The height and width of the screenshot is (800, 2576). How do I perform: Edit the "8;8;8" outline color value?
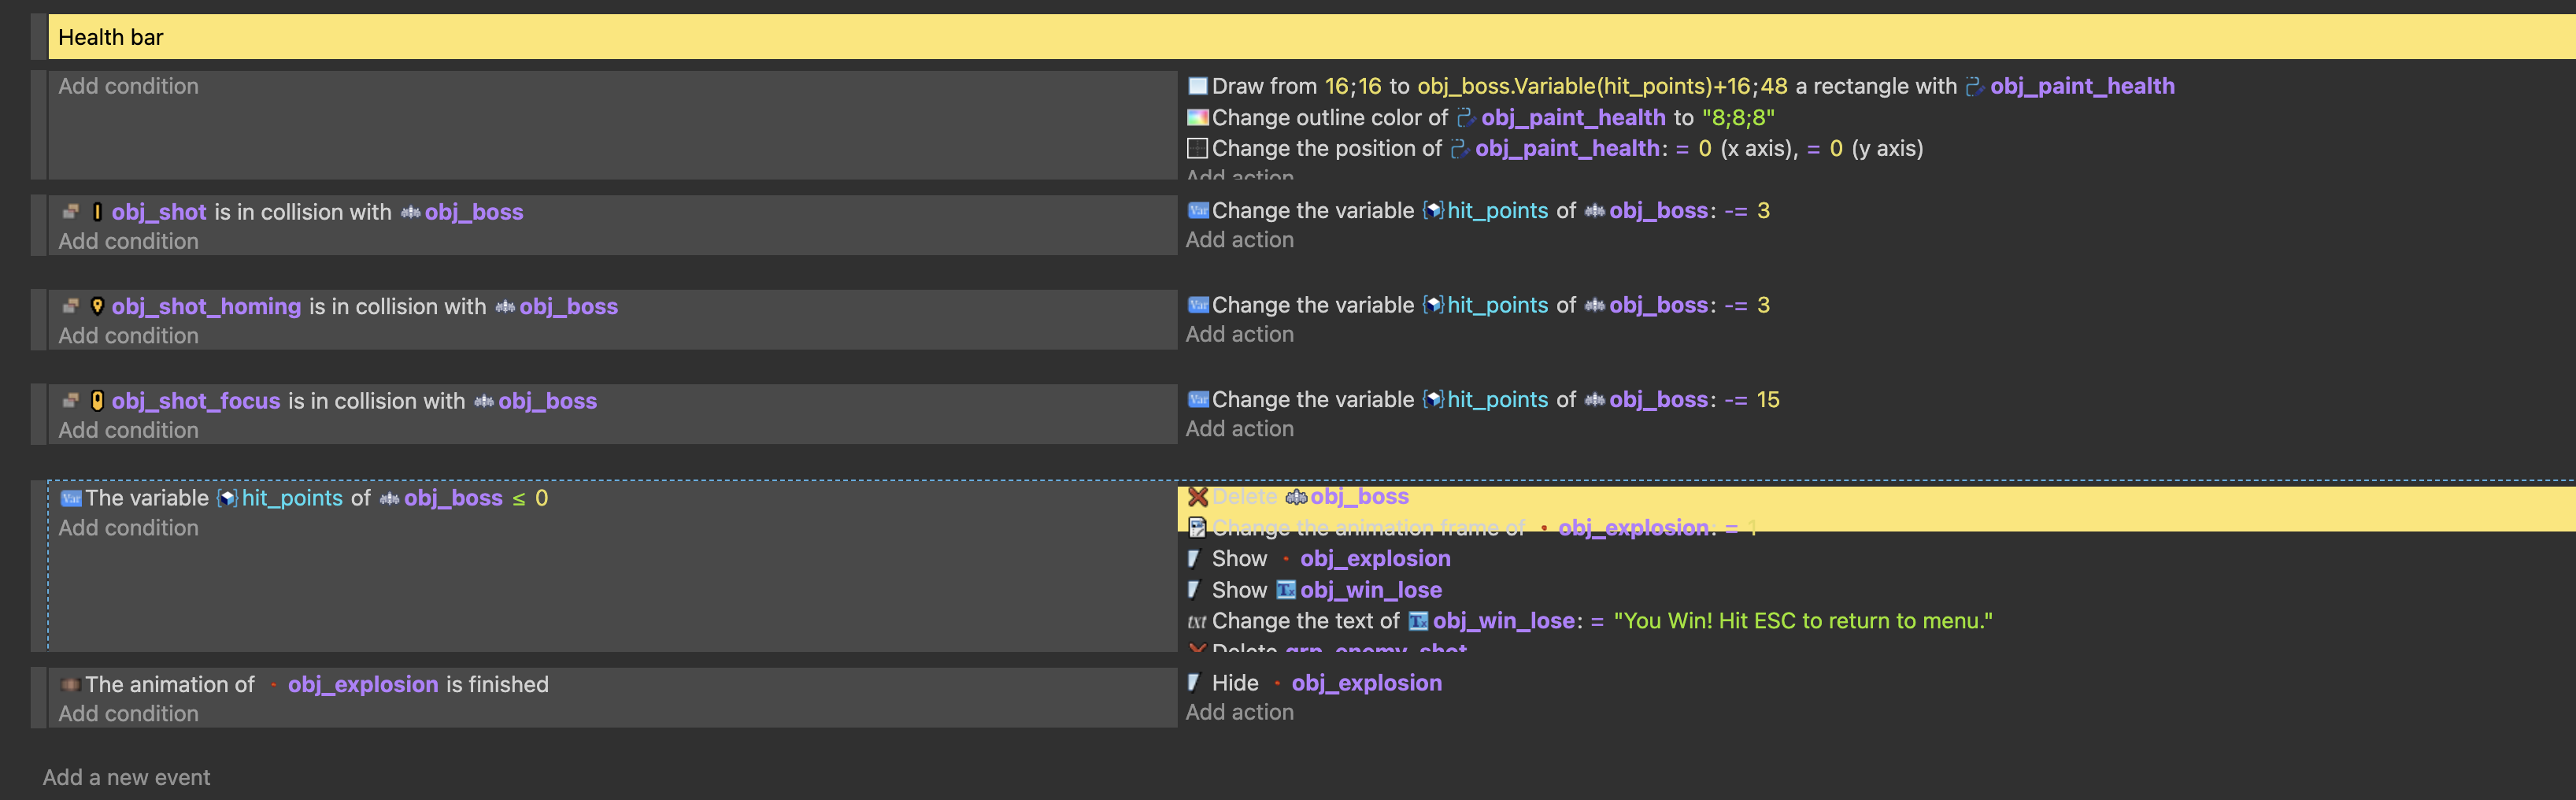[x=1738, y=118]
